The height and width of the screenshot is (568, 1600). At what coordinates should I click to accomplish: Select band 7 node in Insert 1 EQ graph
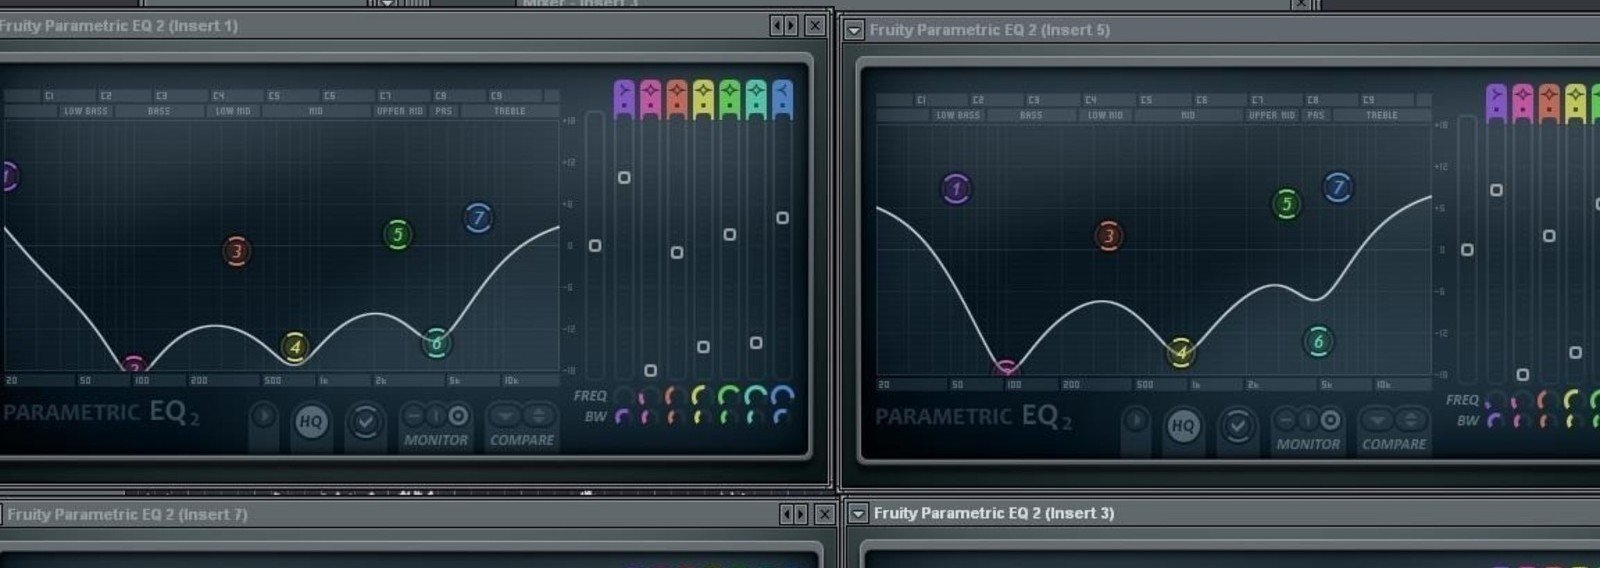(478, 217)
